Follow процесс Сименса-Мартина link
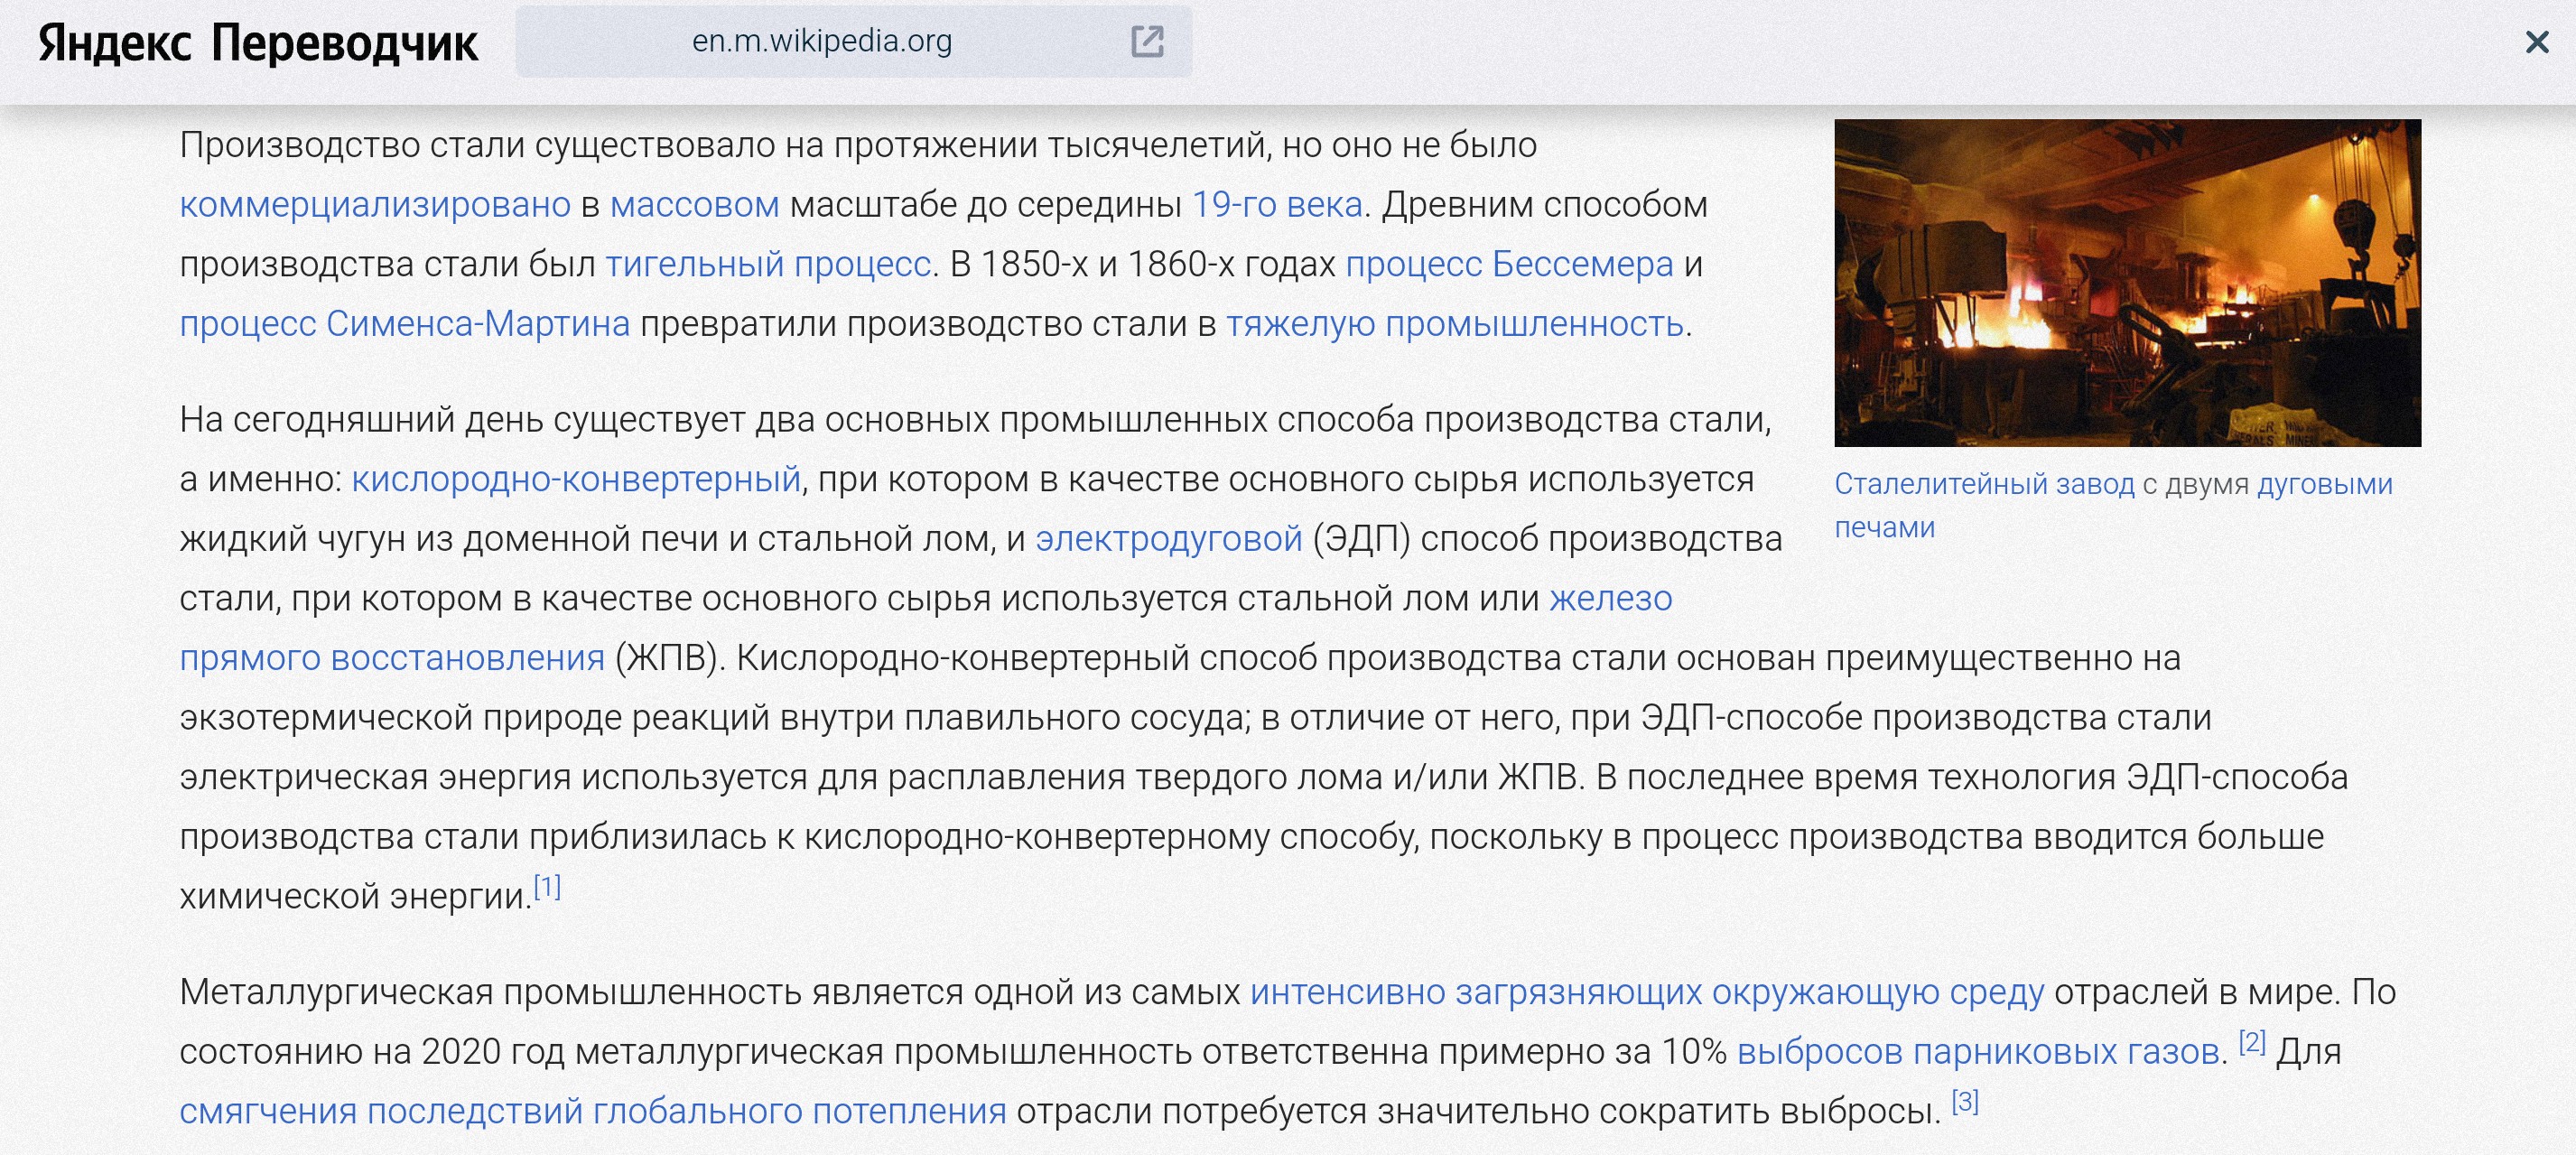 click(405, 324)
